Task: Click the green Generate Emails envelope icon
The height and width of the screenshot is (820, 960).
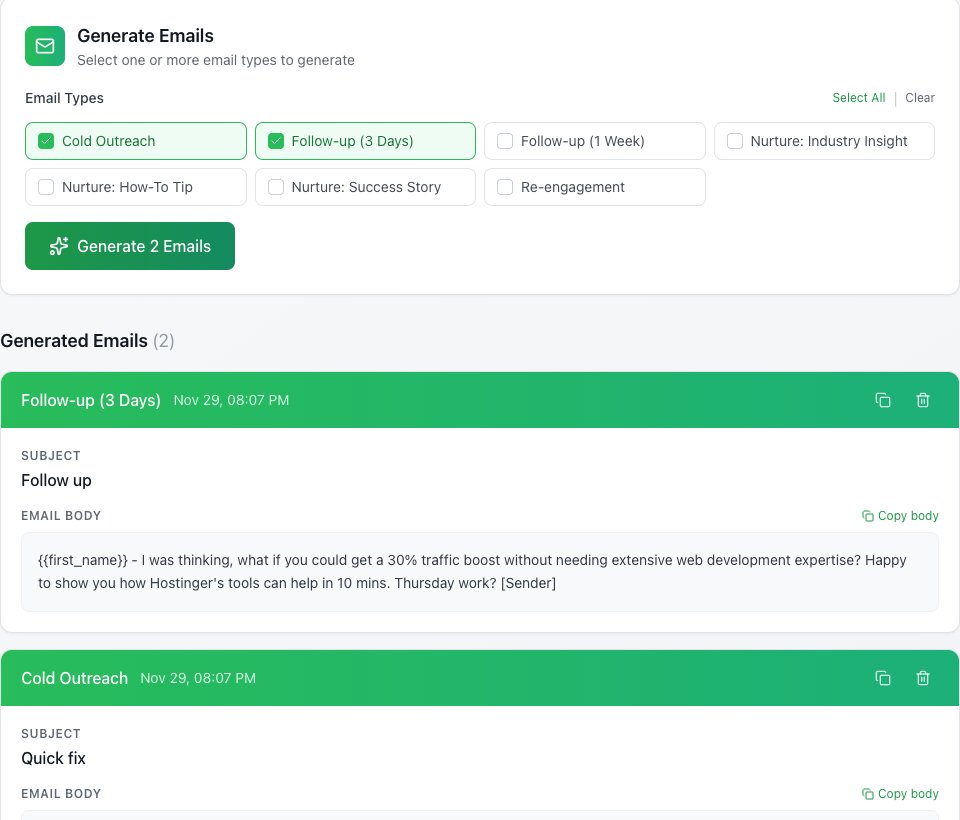Action: click(45, 46)
